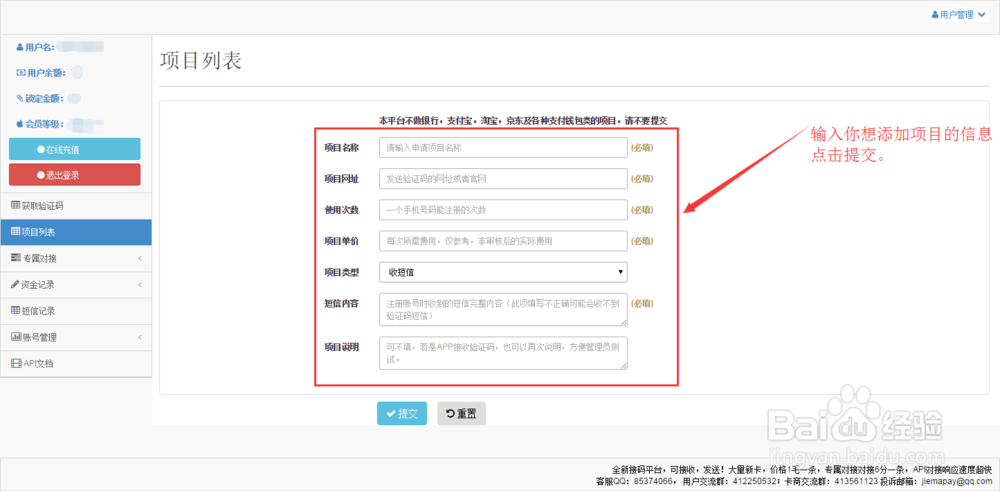Click the 会员等级 label
This screenshot has height=491, width=1000.
pyautogui.click(x=44, y=124)
